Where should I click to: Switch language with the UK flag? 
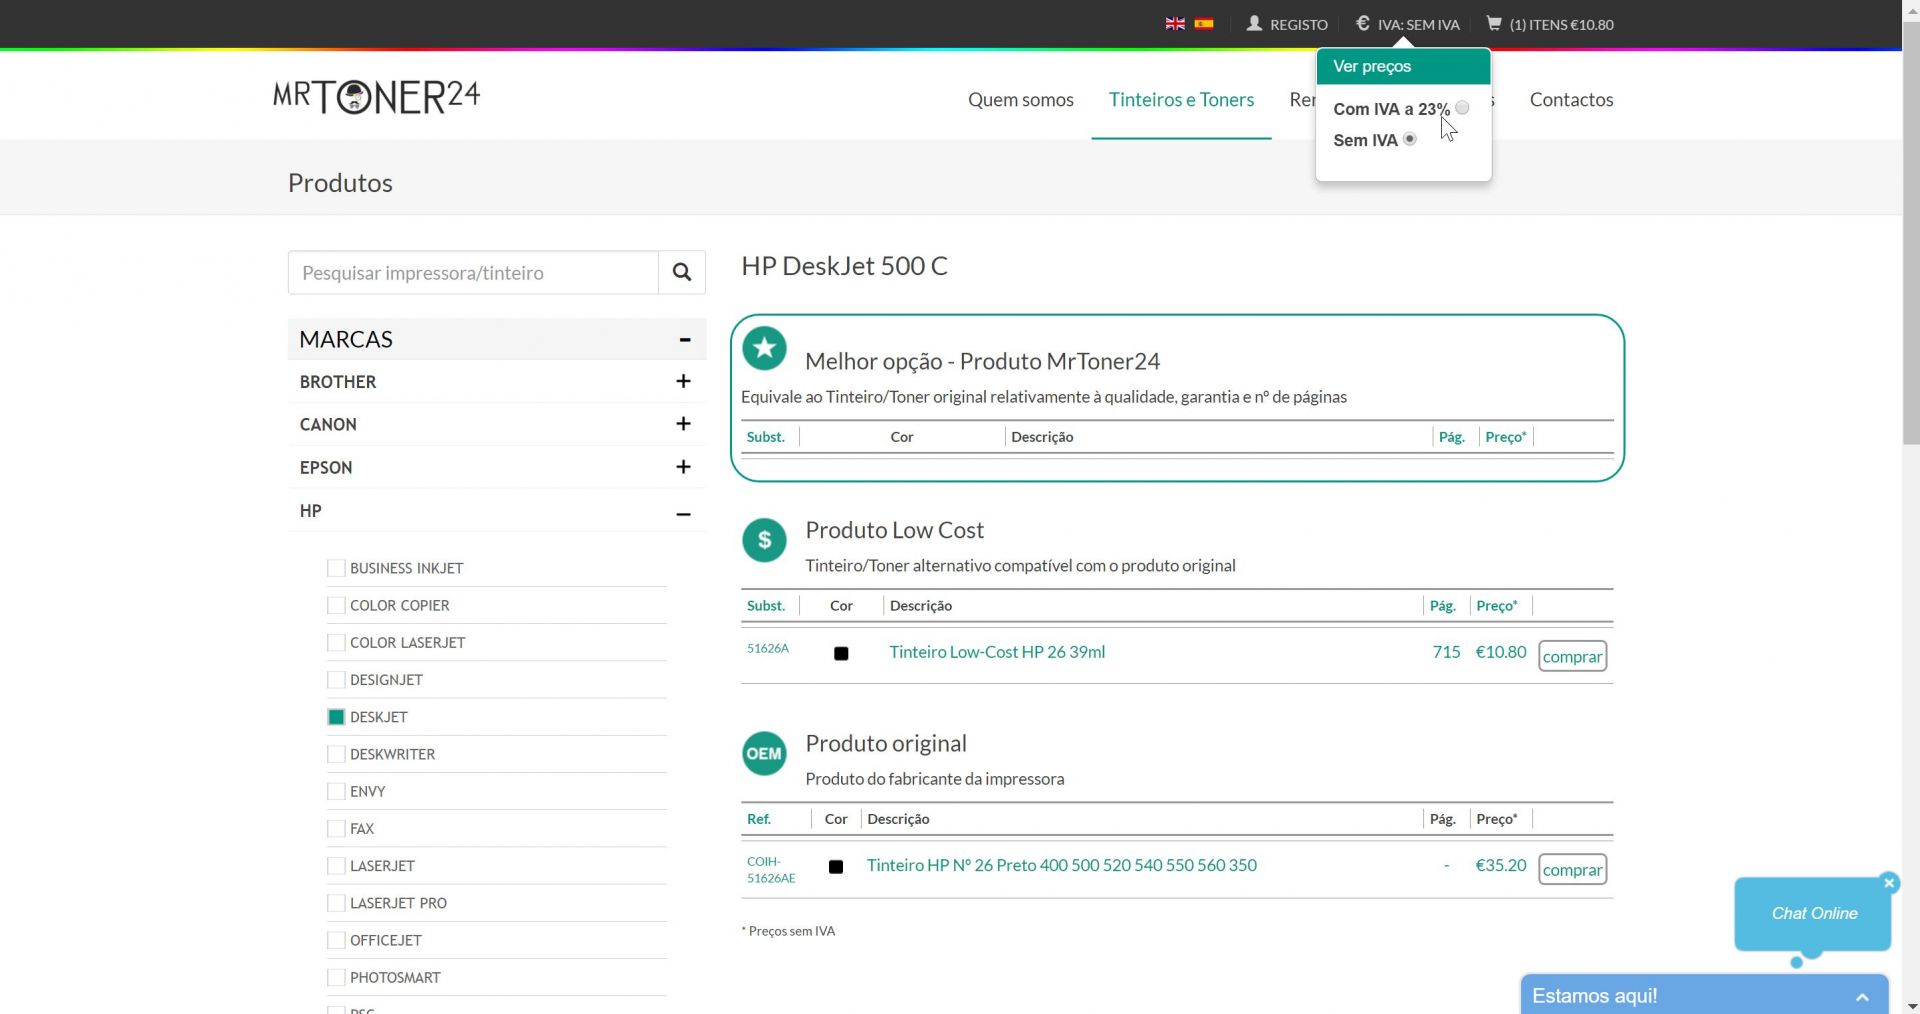tap(1175, 24)
